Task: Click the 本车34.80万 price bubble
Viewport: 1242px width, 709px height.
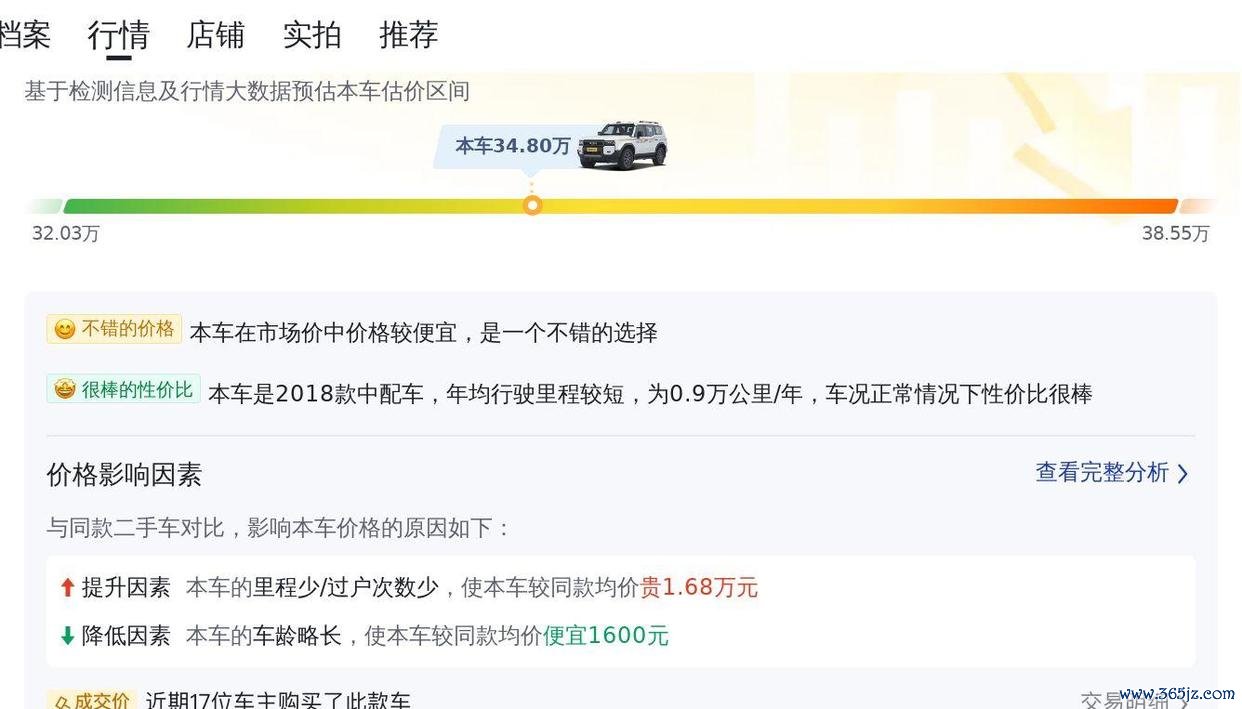Action: coord(512,146)
